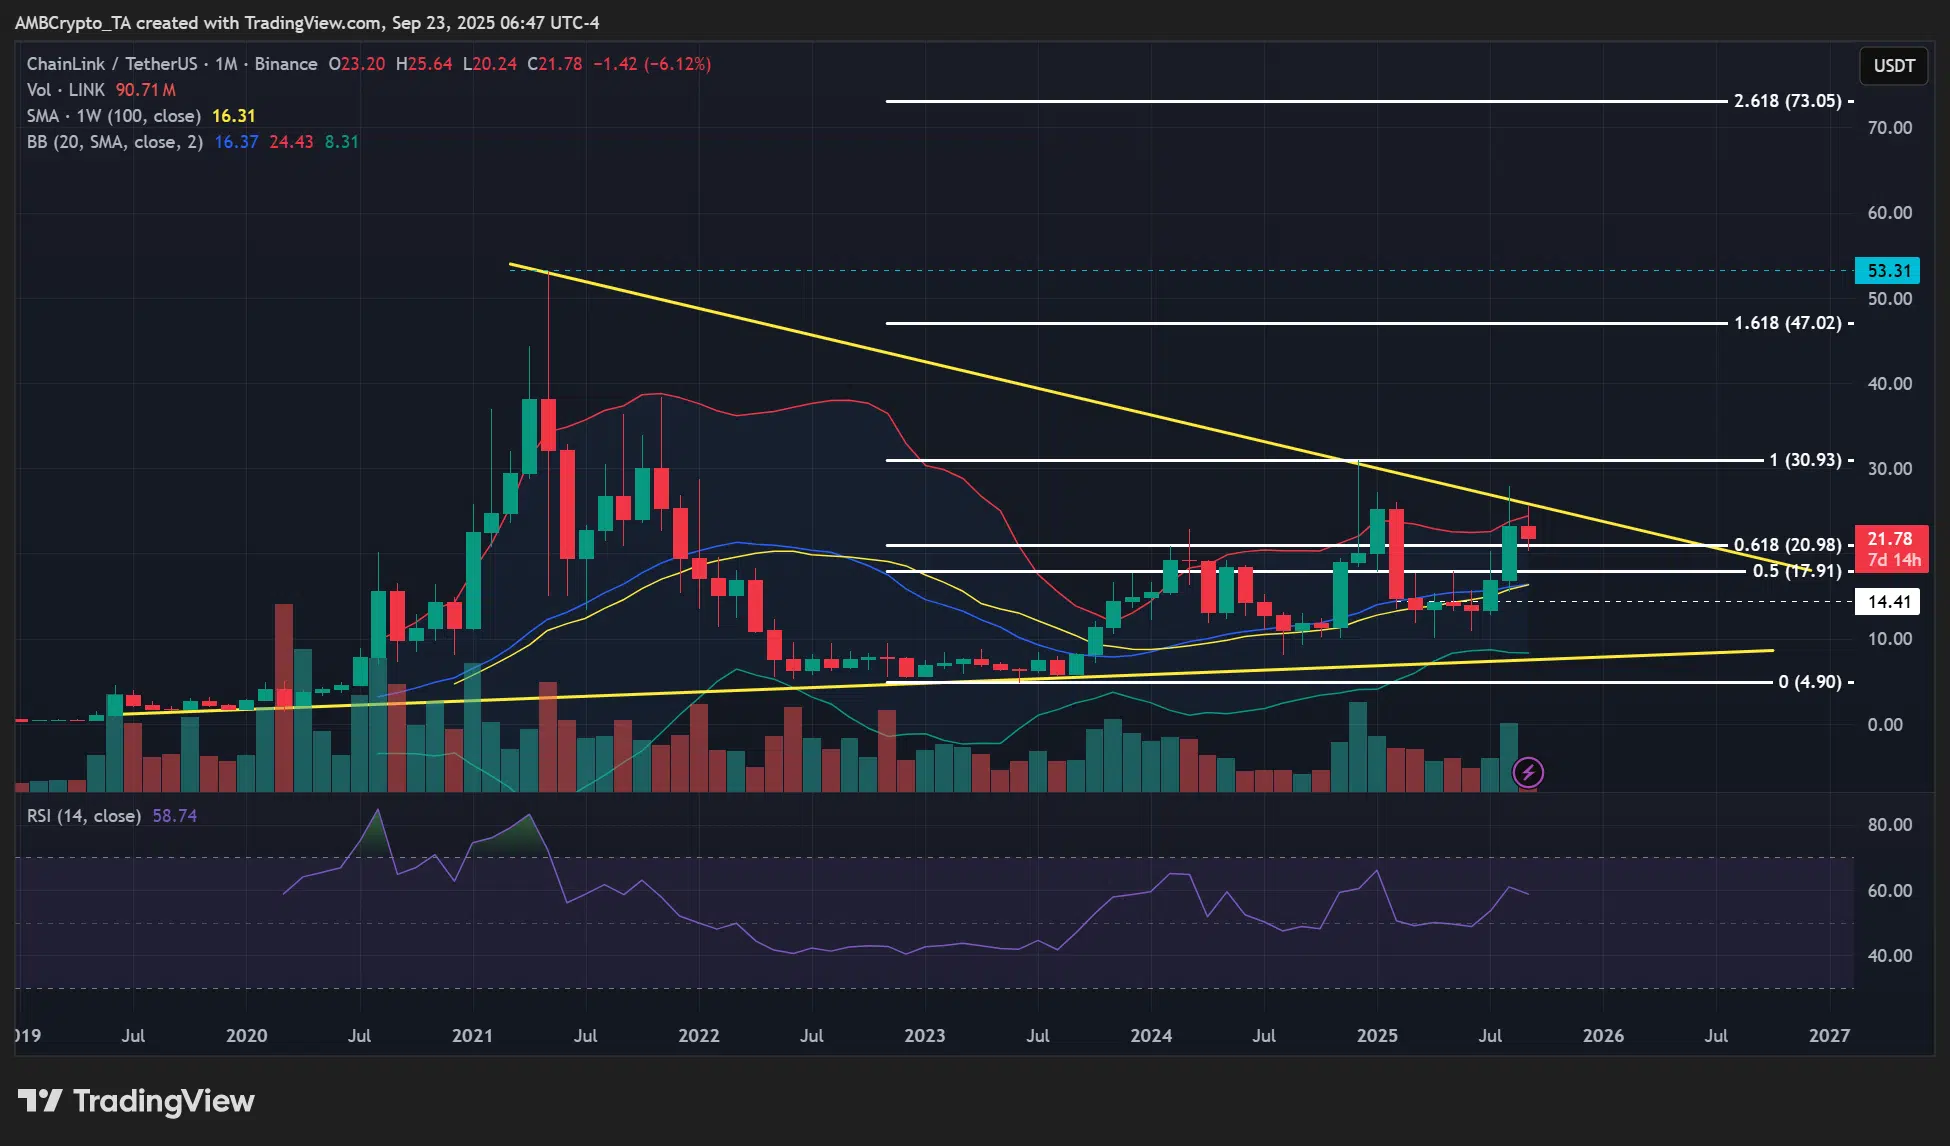The image size is (1950, 1146).
Task: Click the 70.00 price scale label
Action: pyautogui.click(x=1890, y=128)
